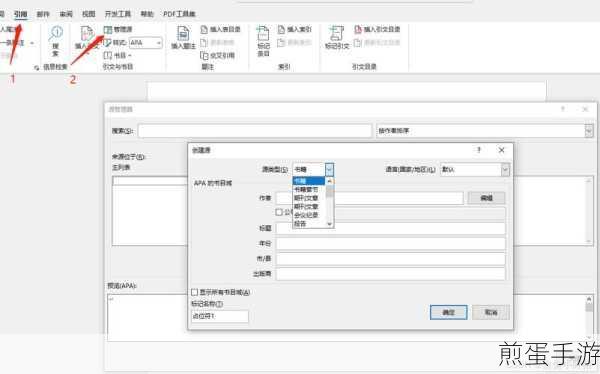600x374 pixels.
Task: Click the right source list scrollbar
Action: (x=589, y=211)
